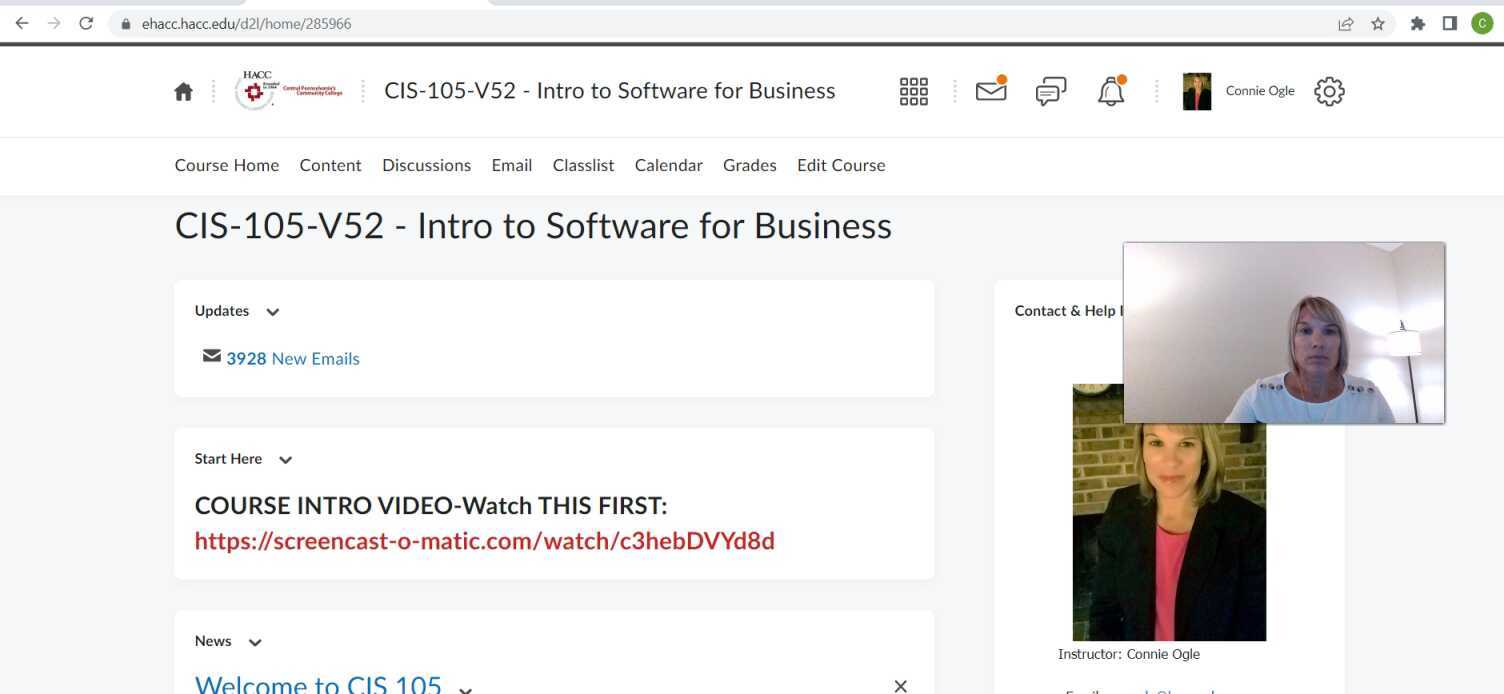Open subscription alerts via the chat bubble icon
The height and width of the screenshot is (694, 1504).
point(1050,90)
